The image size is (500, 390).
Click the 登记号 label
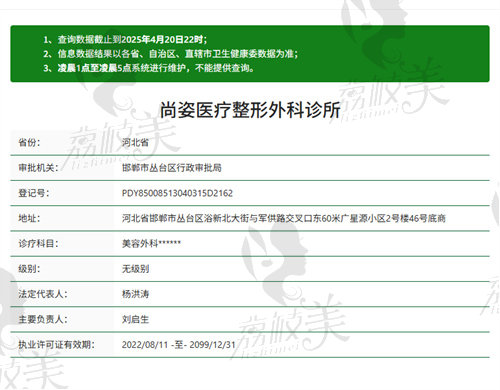34,193
